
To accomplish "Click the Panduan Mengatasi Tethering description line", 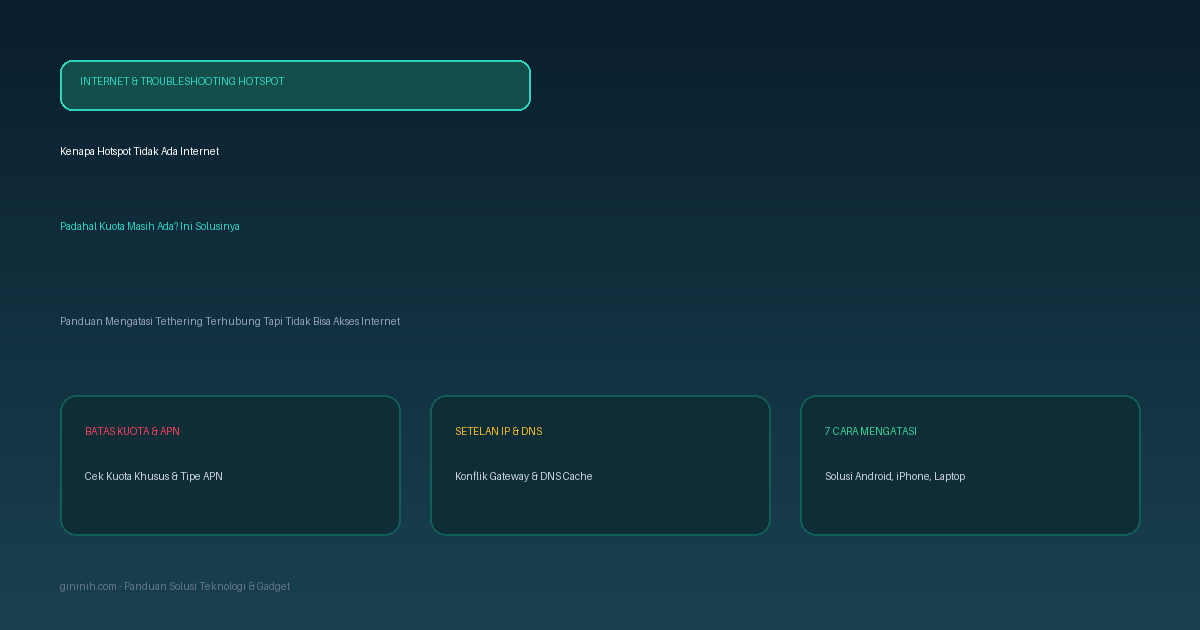I will [230, 321].
